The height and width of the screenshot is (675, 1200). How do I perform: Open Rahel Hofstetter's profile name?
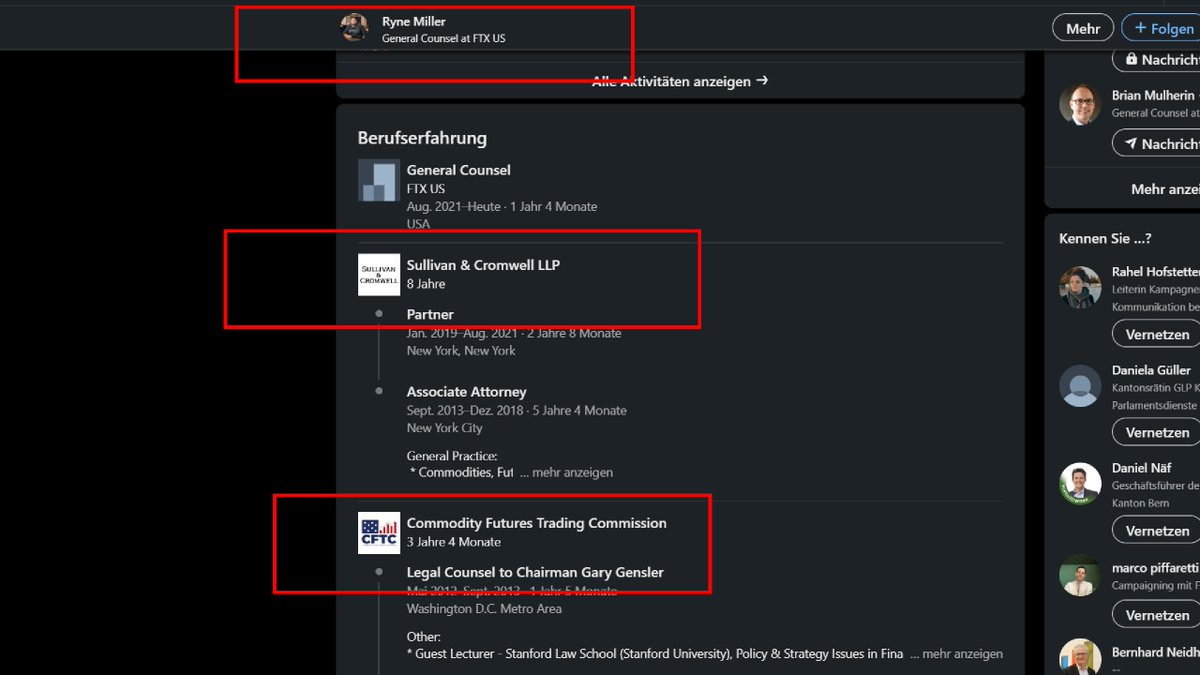pos(1155,272)
